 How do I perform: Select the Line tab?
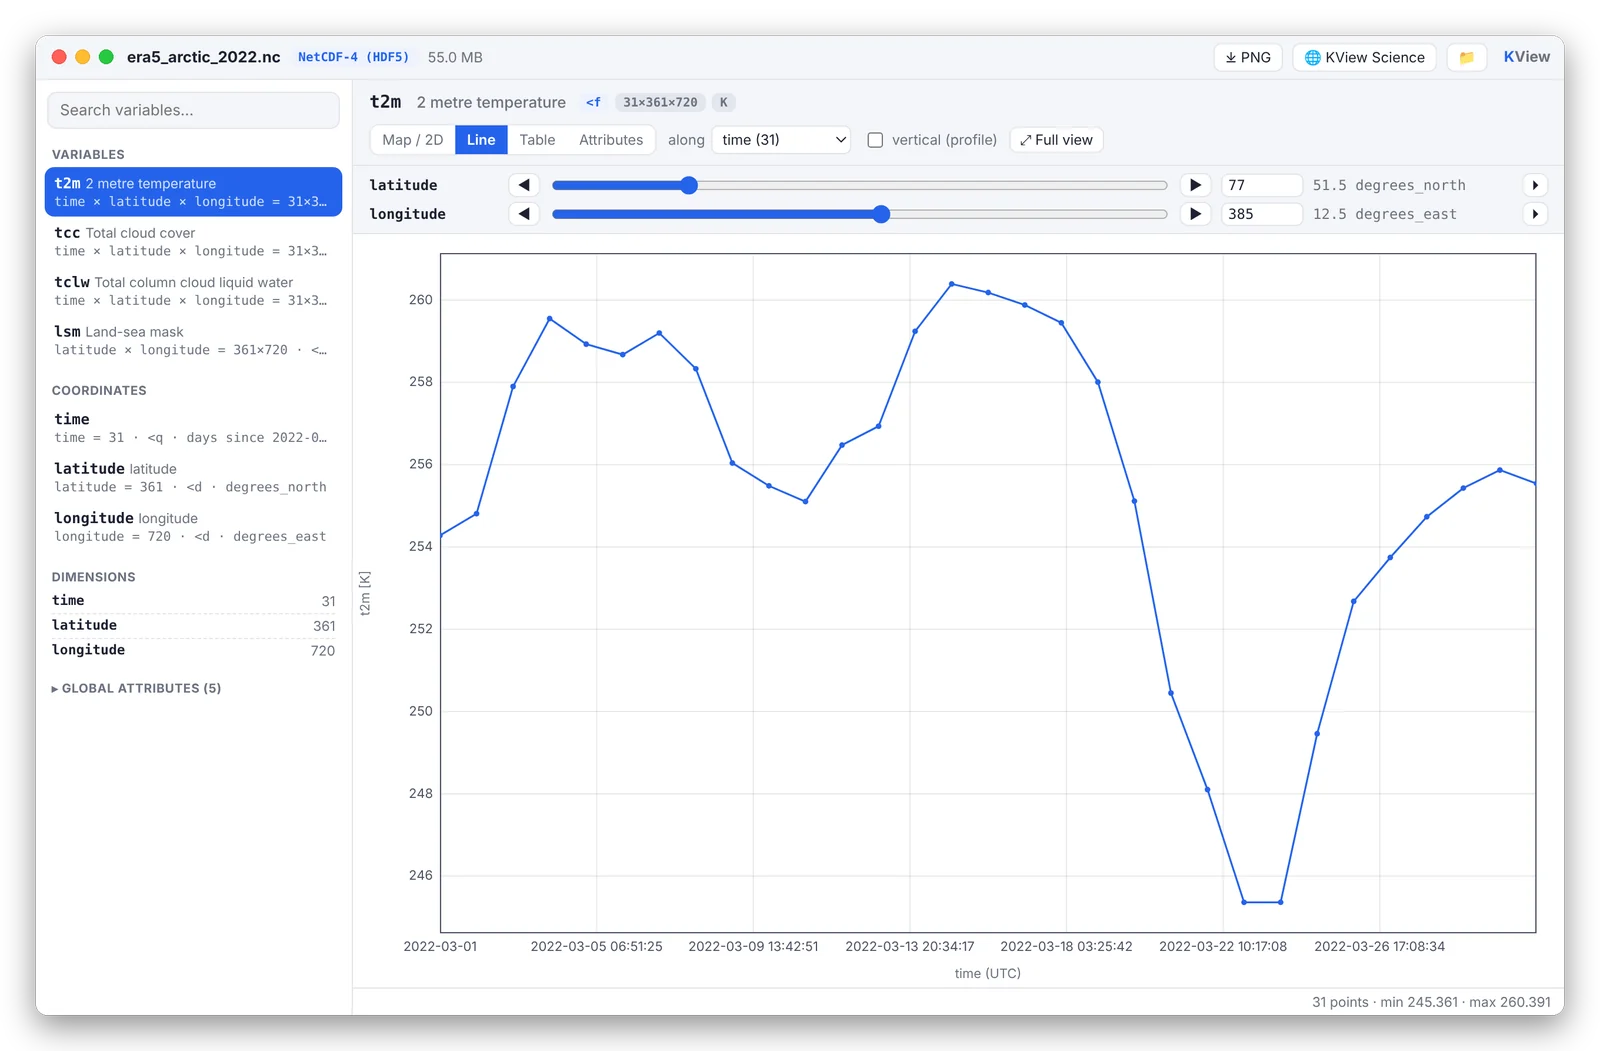[x=481, y=140]
